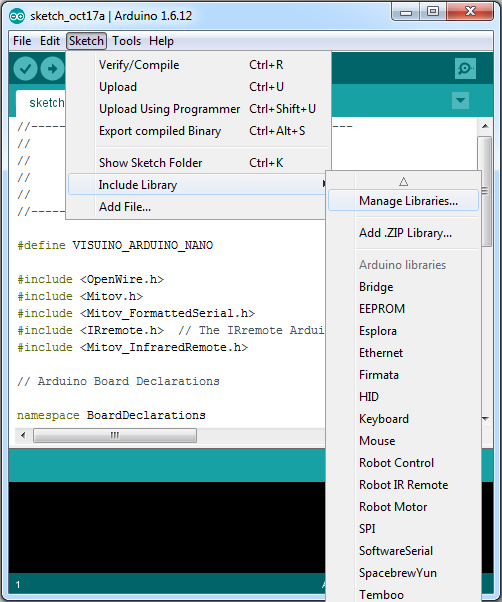Select Upload menu entry
The image size is (502, 602).
pos(198,87)
